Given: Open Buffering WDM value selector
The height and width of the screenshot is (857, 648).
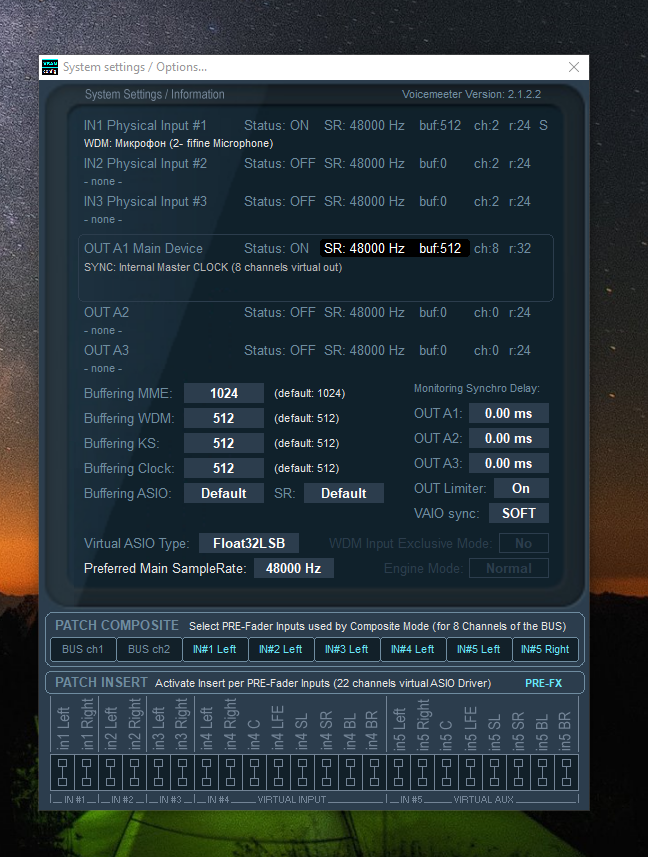Looking at the screenshot, I should pyautogui.click(x=224, y=419).
